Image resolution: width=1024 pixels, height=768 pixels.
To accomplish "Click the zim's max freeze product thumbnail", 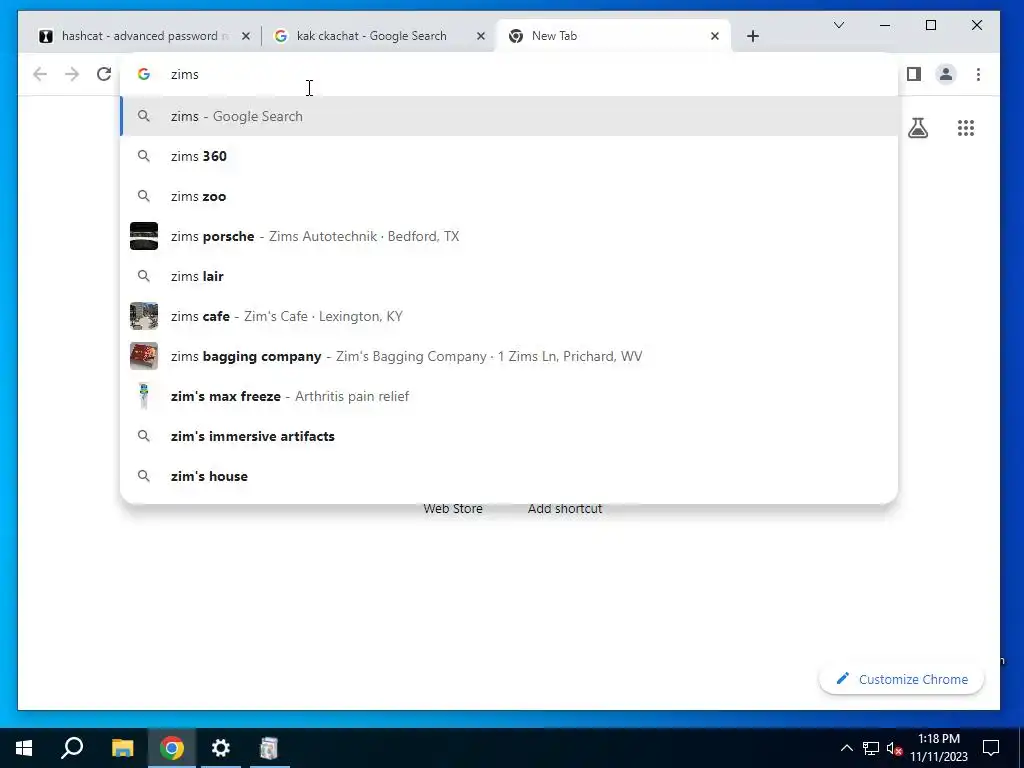I will point(144,396).
